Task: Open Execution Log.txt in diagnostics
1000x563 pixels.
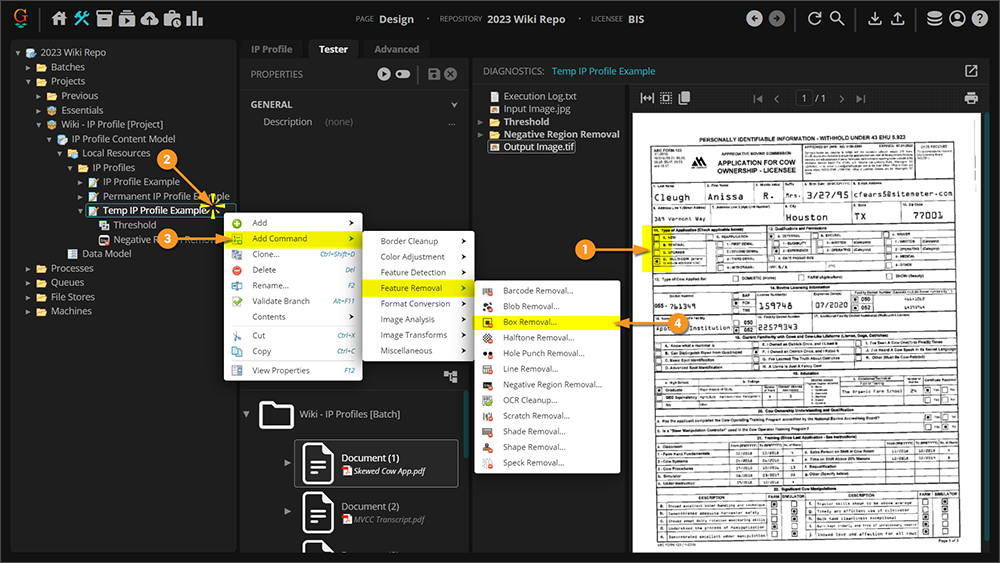Action: coord(540,96)
